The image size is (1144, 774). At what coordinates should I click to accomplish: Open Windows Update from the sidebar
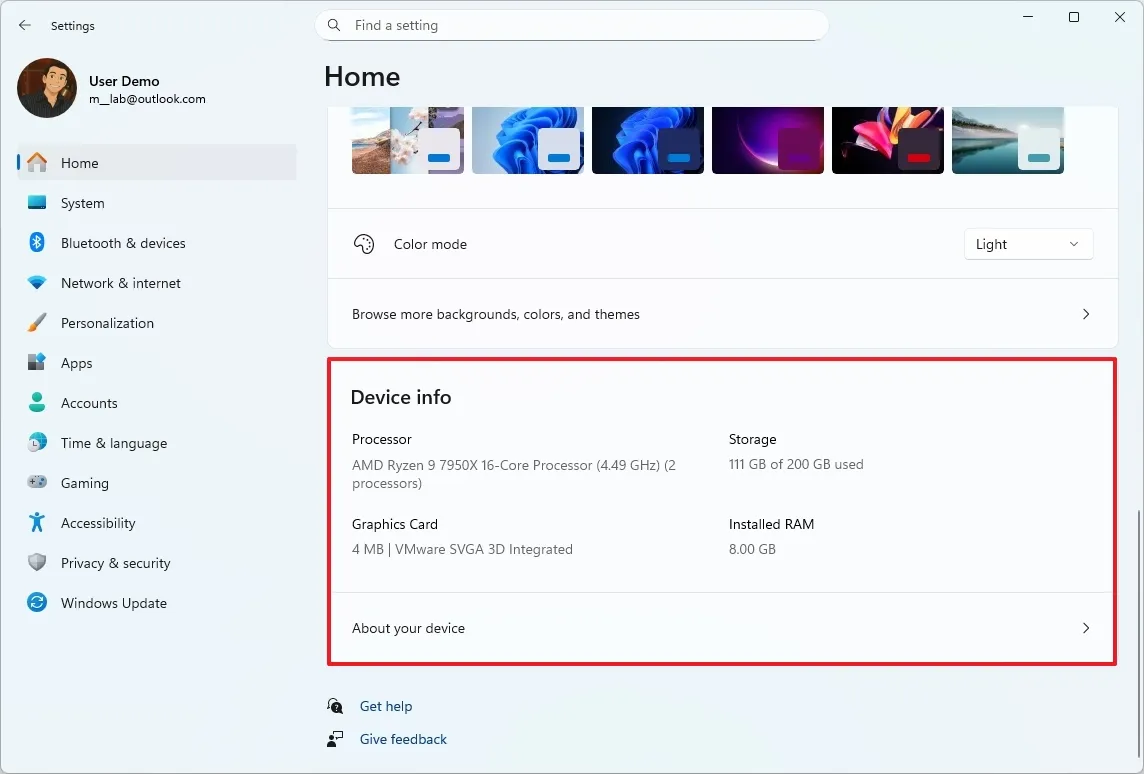114,603
